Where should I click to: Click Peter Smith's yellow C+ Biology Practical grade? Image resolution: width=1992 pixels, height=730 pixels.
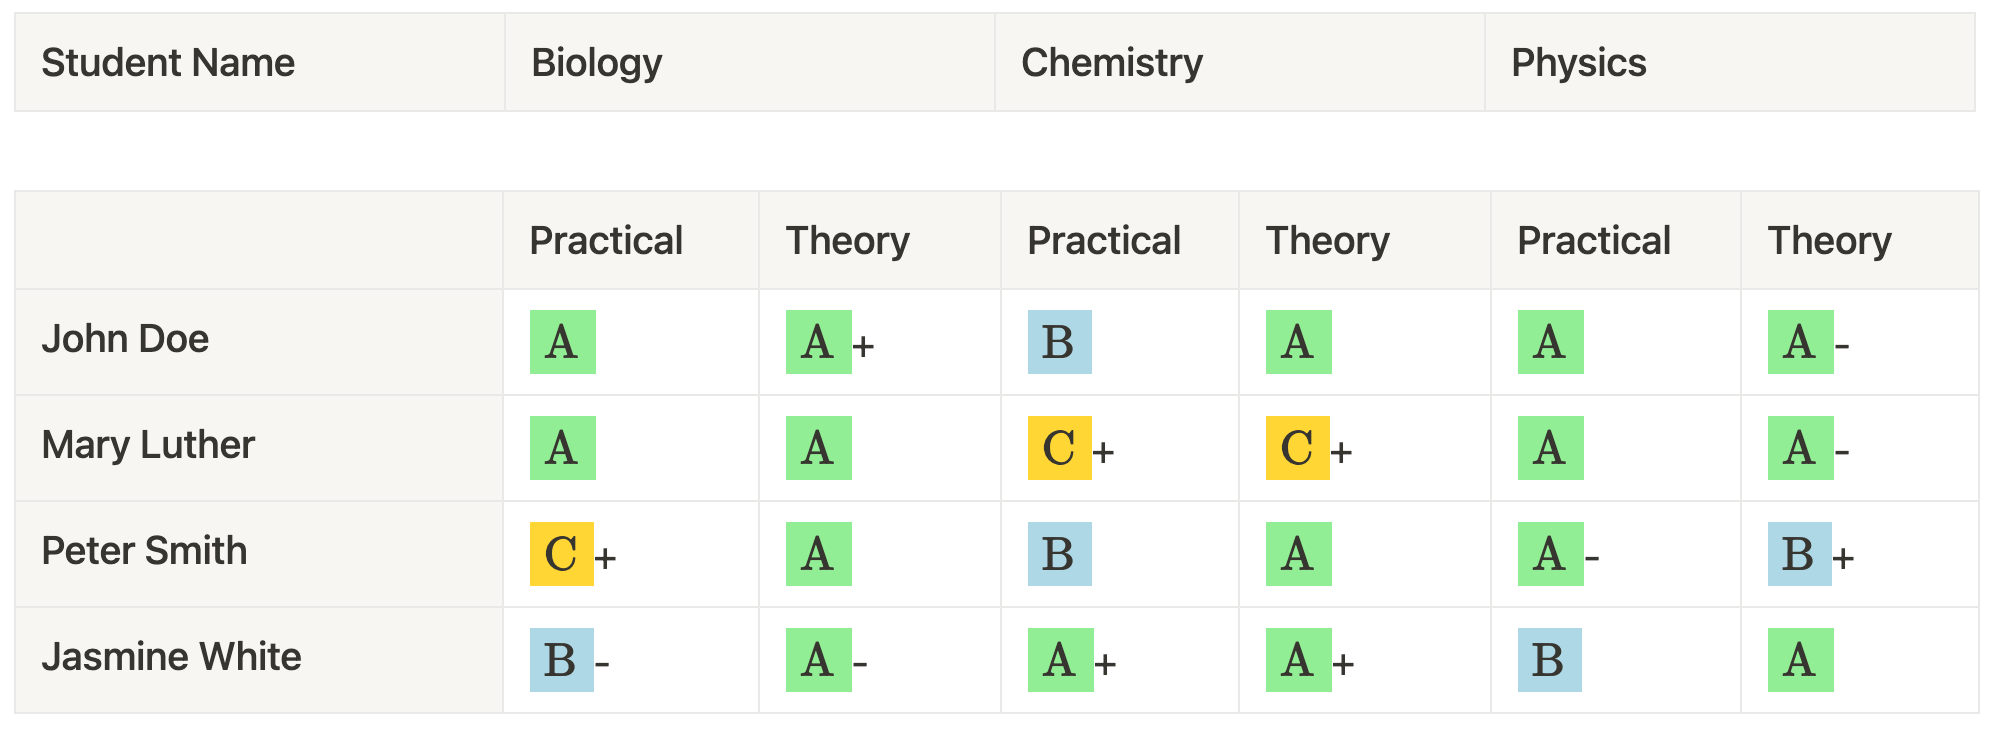(573, 554)
